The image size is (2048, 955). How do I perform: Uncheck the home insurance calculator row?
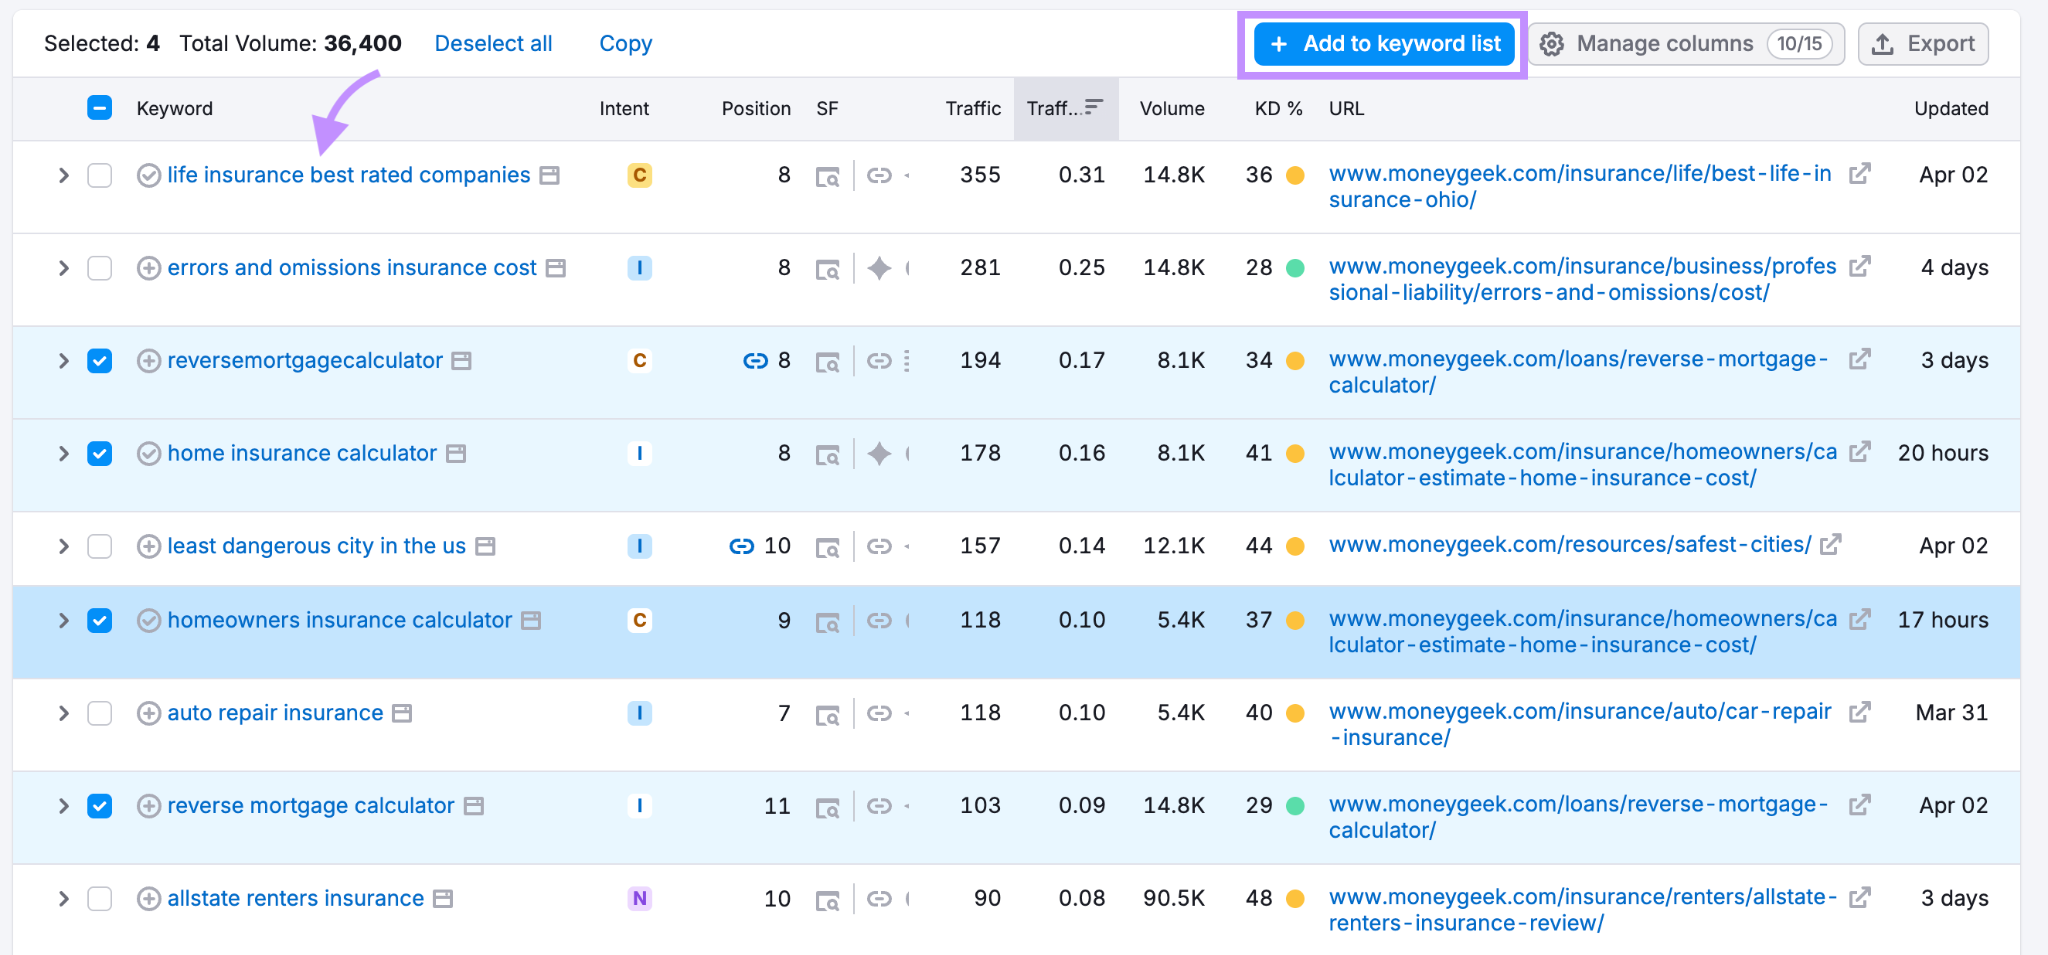[x=100, y=454]
